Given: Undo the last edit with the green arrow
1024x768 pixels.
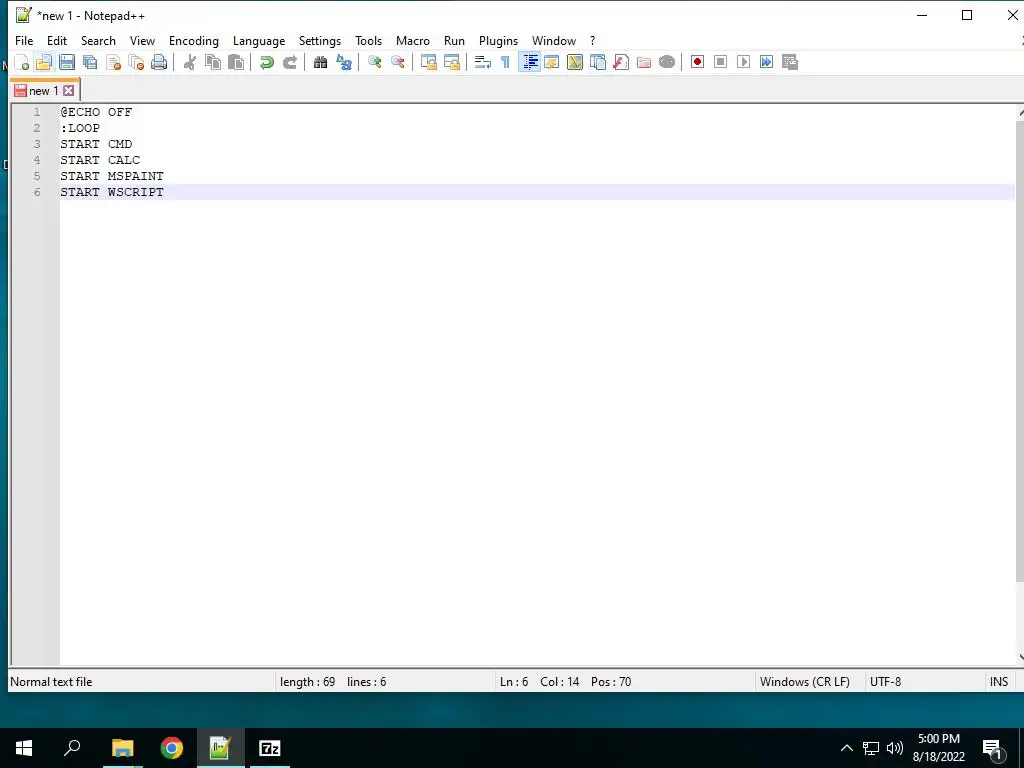Looking at the screenshot, I should 266,62.
